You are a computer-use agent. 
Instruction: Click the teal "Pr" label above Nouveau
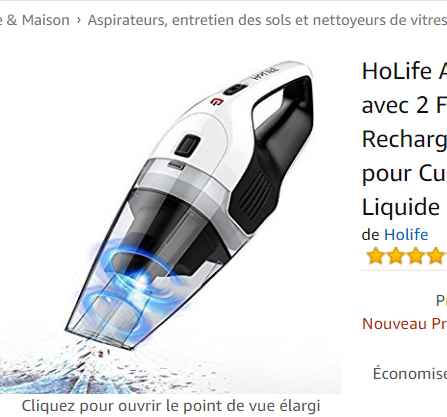pos(442,301)
